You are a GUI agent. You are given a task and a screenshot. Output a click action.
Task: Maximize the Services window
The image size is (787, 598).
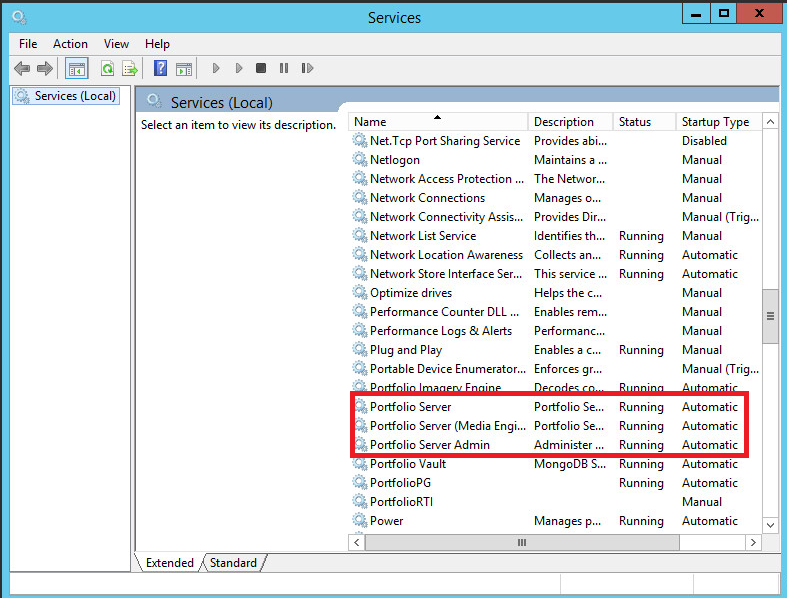coord(723,14)
